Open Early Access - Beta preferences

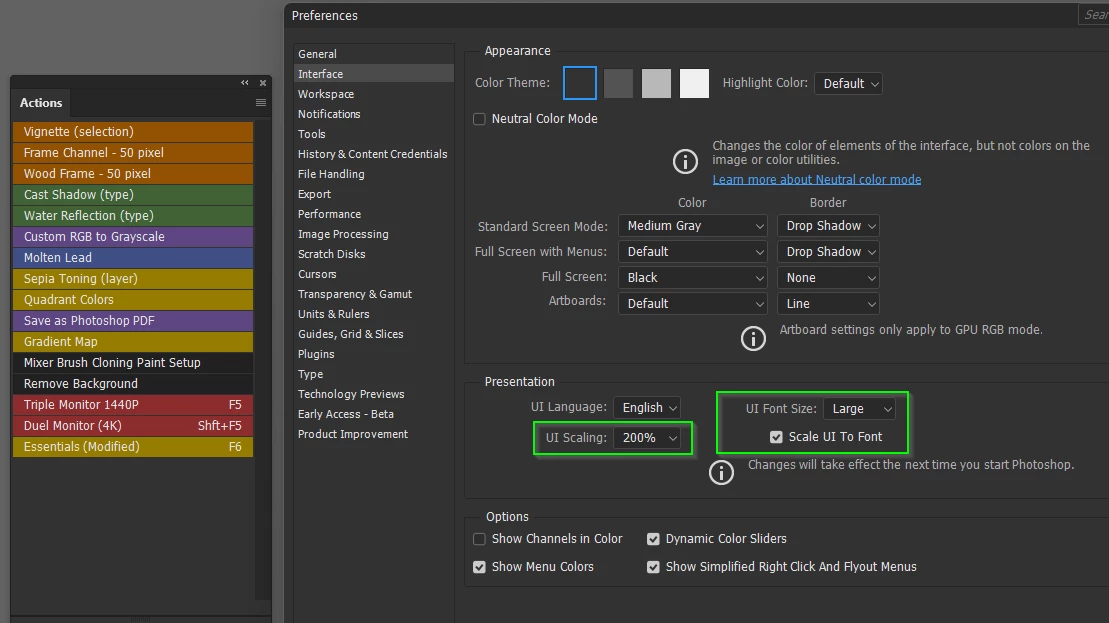point(373,414)
